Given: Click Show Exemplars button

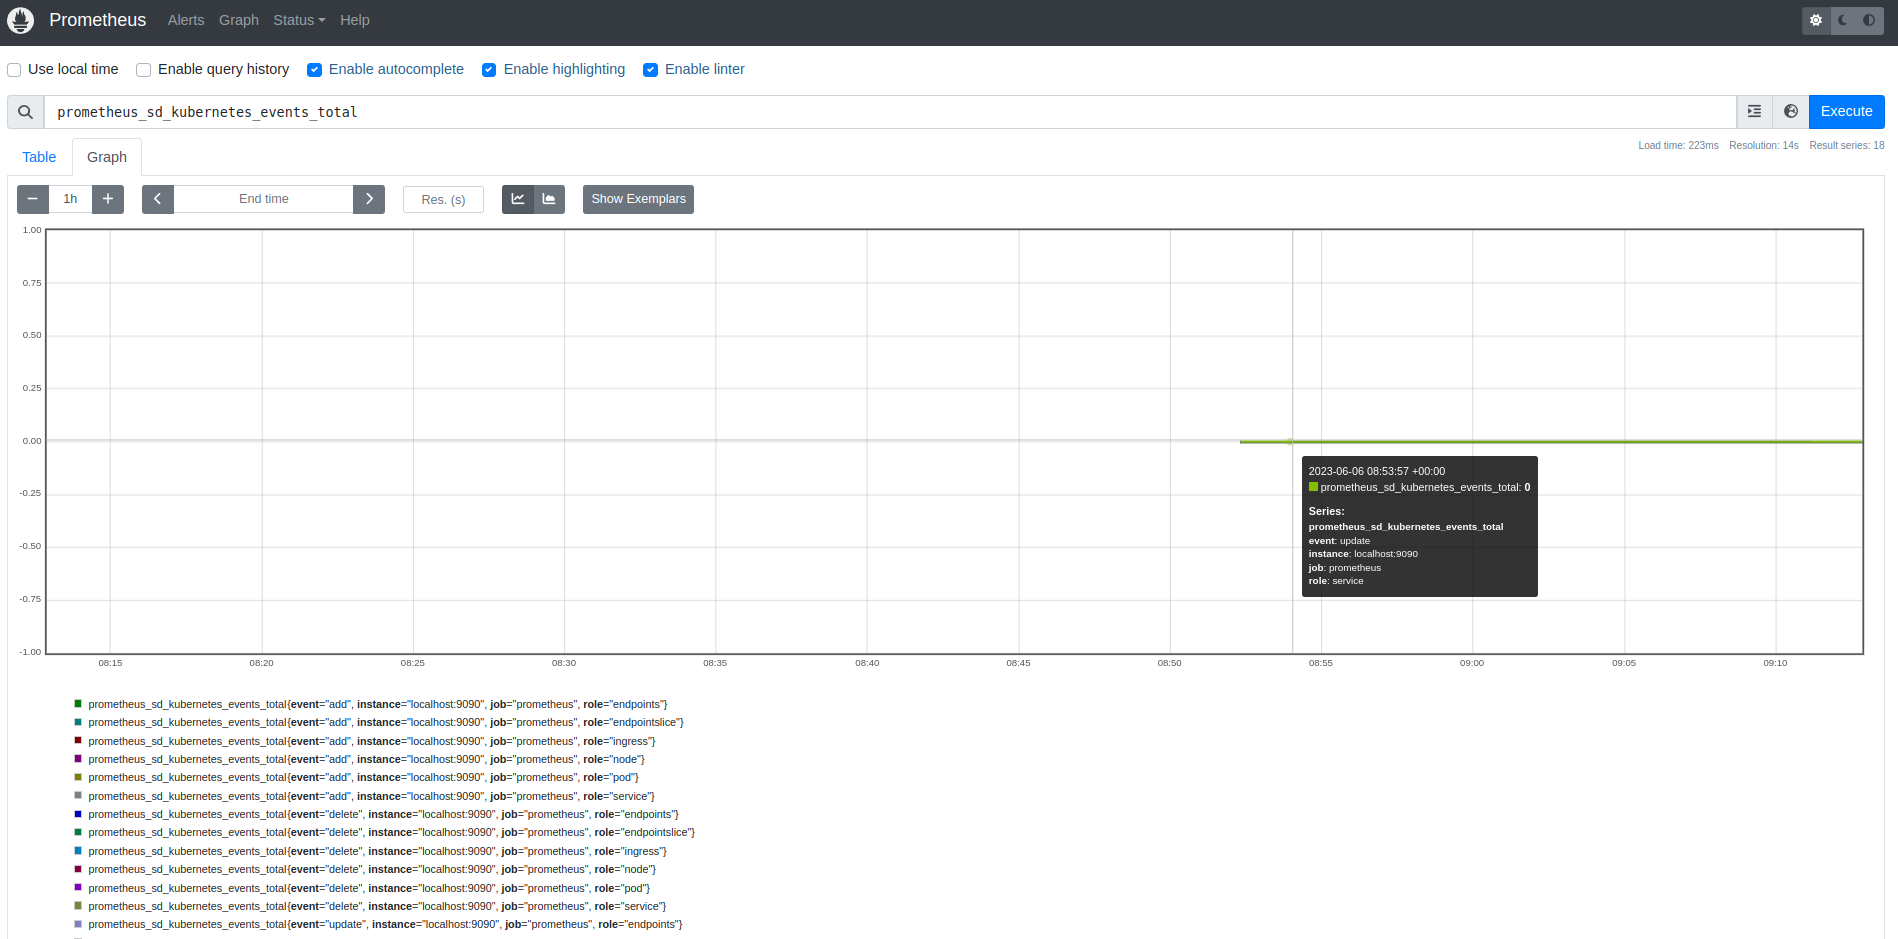Looking at the screenshot, I should coord(638,199).
